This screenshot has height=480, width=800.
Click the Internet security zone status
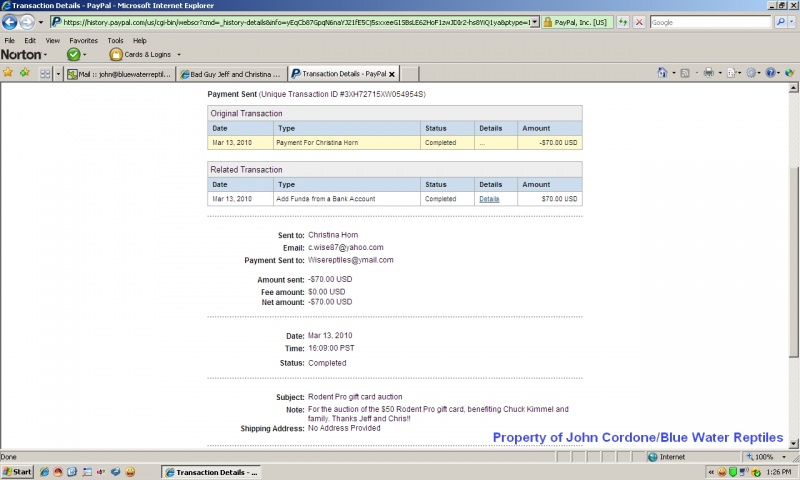point(667,457)
